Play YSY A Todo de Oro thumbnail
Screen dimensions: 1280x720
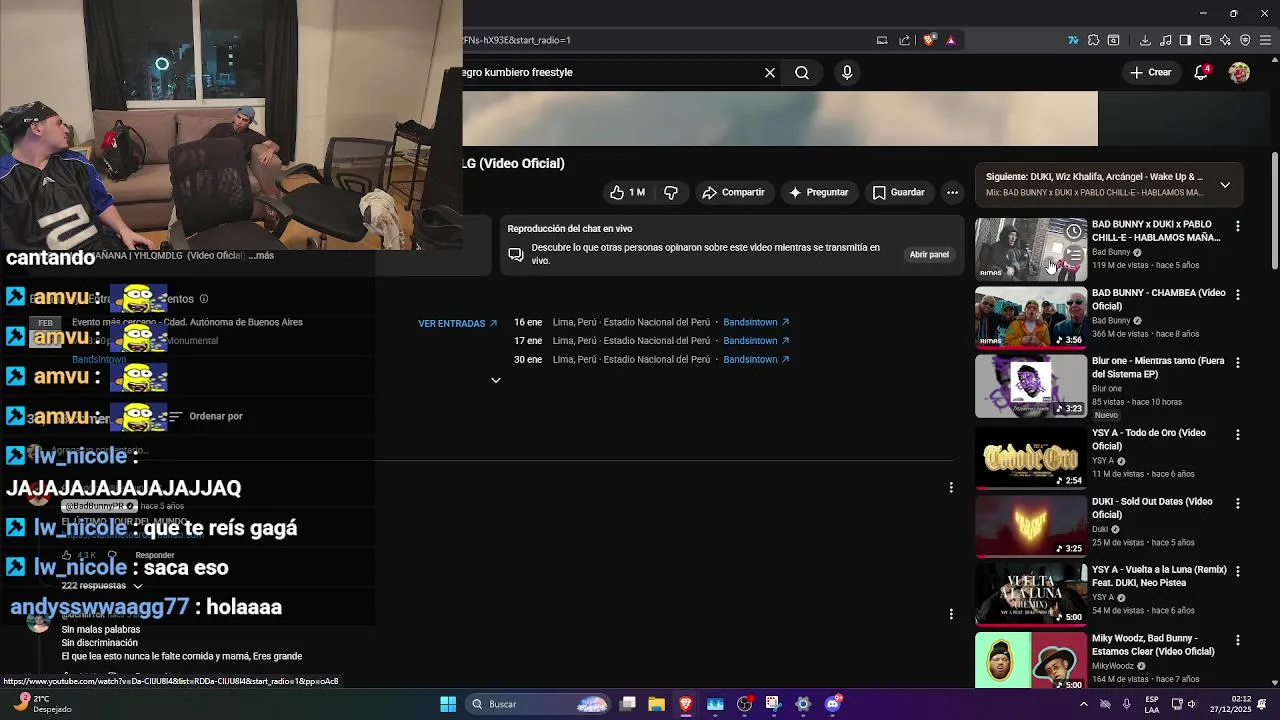tap(1031, 458)
